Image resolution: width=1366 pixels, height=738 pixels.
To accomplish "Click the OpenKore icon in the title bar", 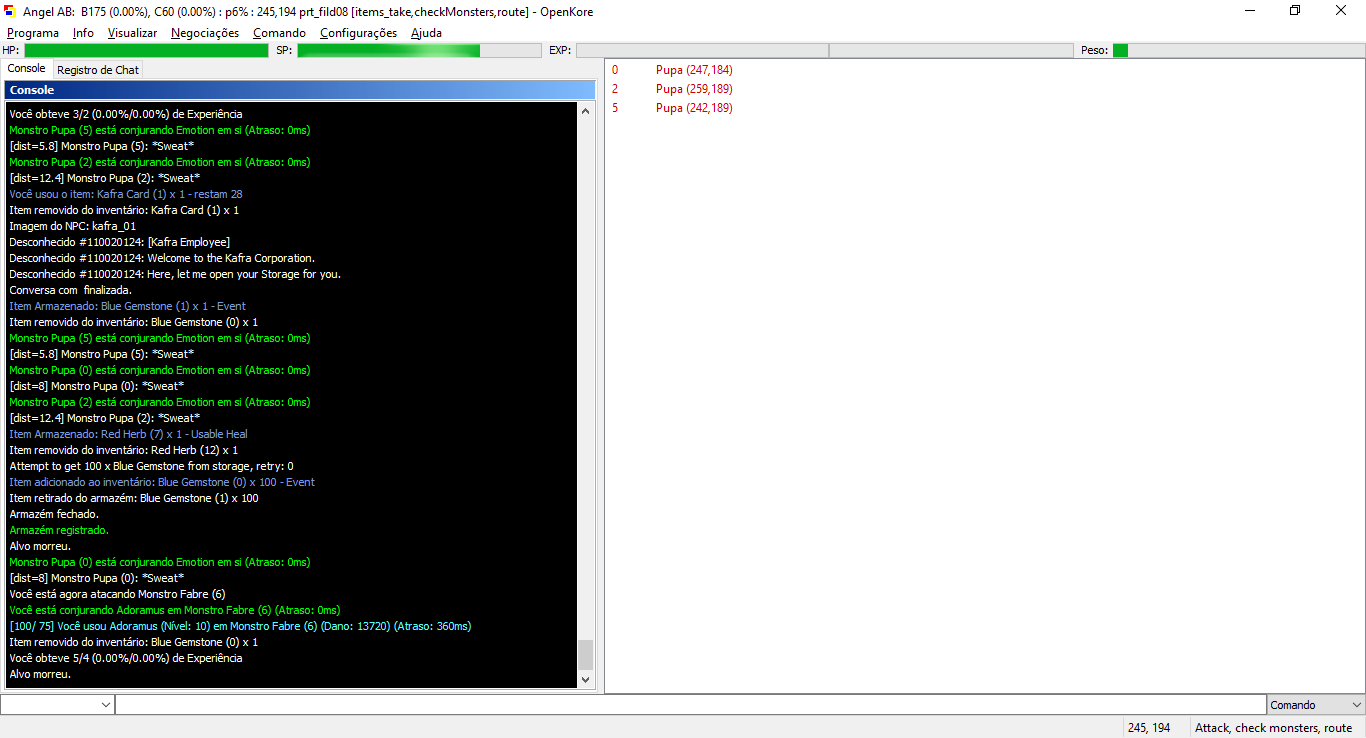I will coord(11,11).
